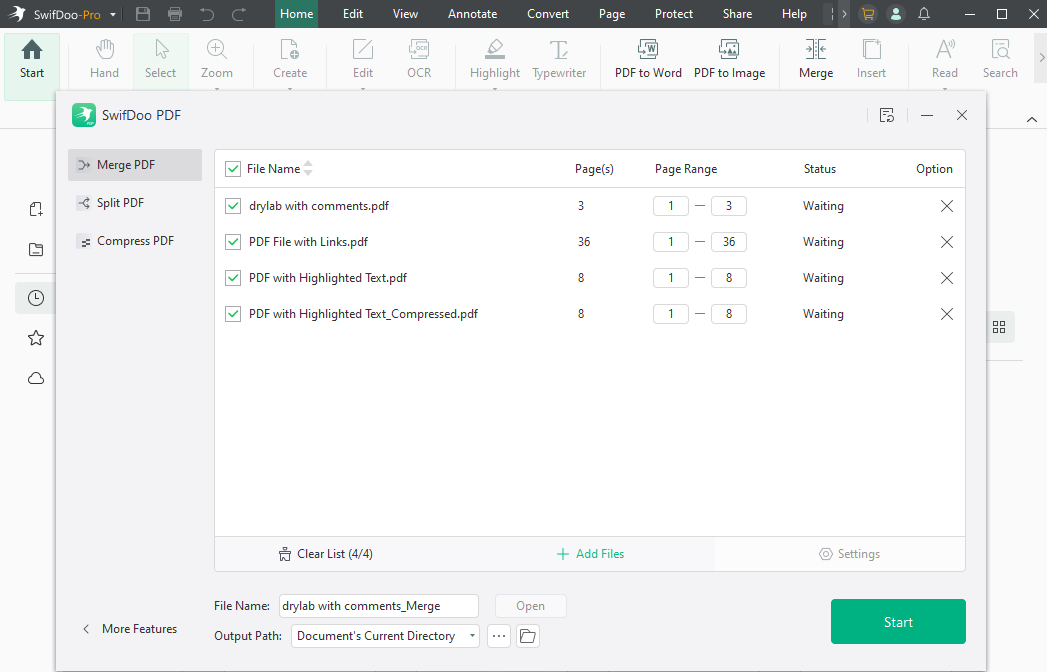This screenshot has height=672, width=1047.
Task: Toggle the select-all File Name checkbox
Action: pyautogui.click(x=233, y=169)
